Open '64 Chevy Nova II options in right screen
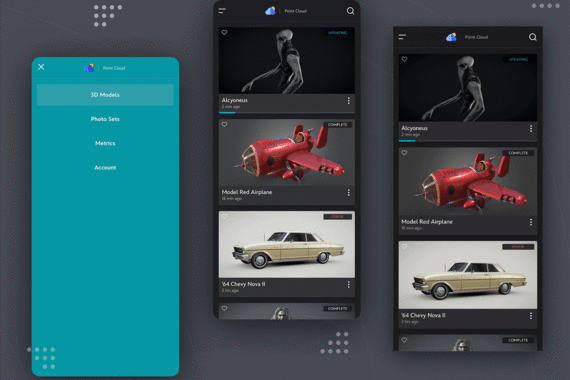The image size is (570, 380). coord(531,316)
